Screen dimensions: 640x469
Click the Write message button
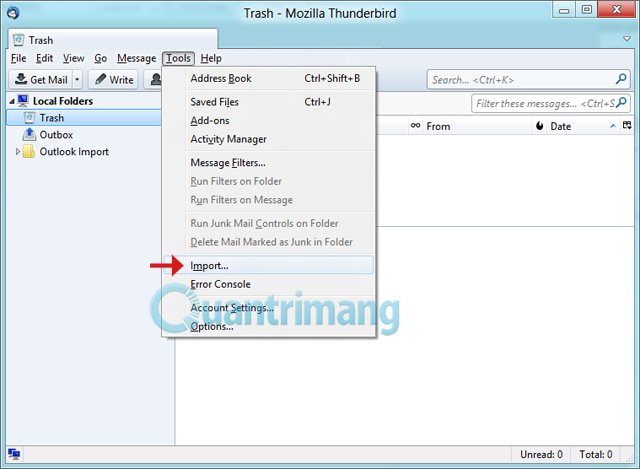(113, 80)
